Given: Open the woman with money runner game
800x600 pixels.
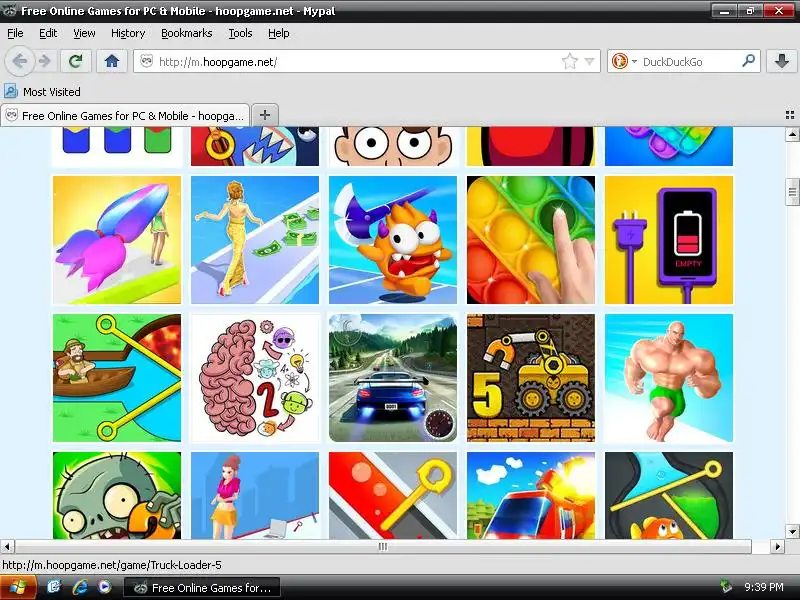Looking at the screenshot, I should coord(255,240).
